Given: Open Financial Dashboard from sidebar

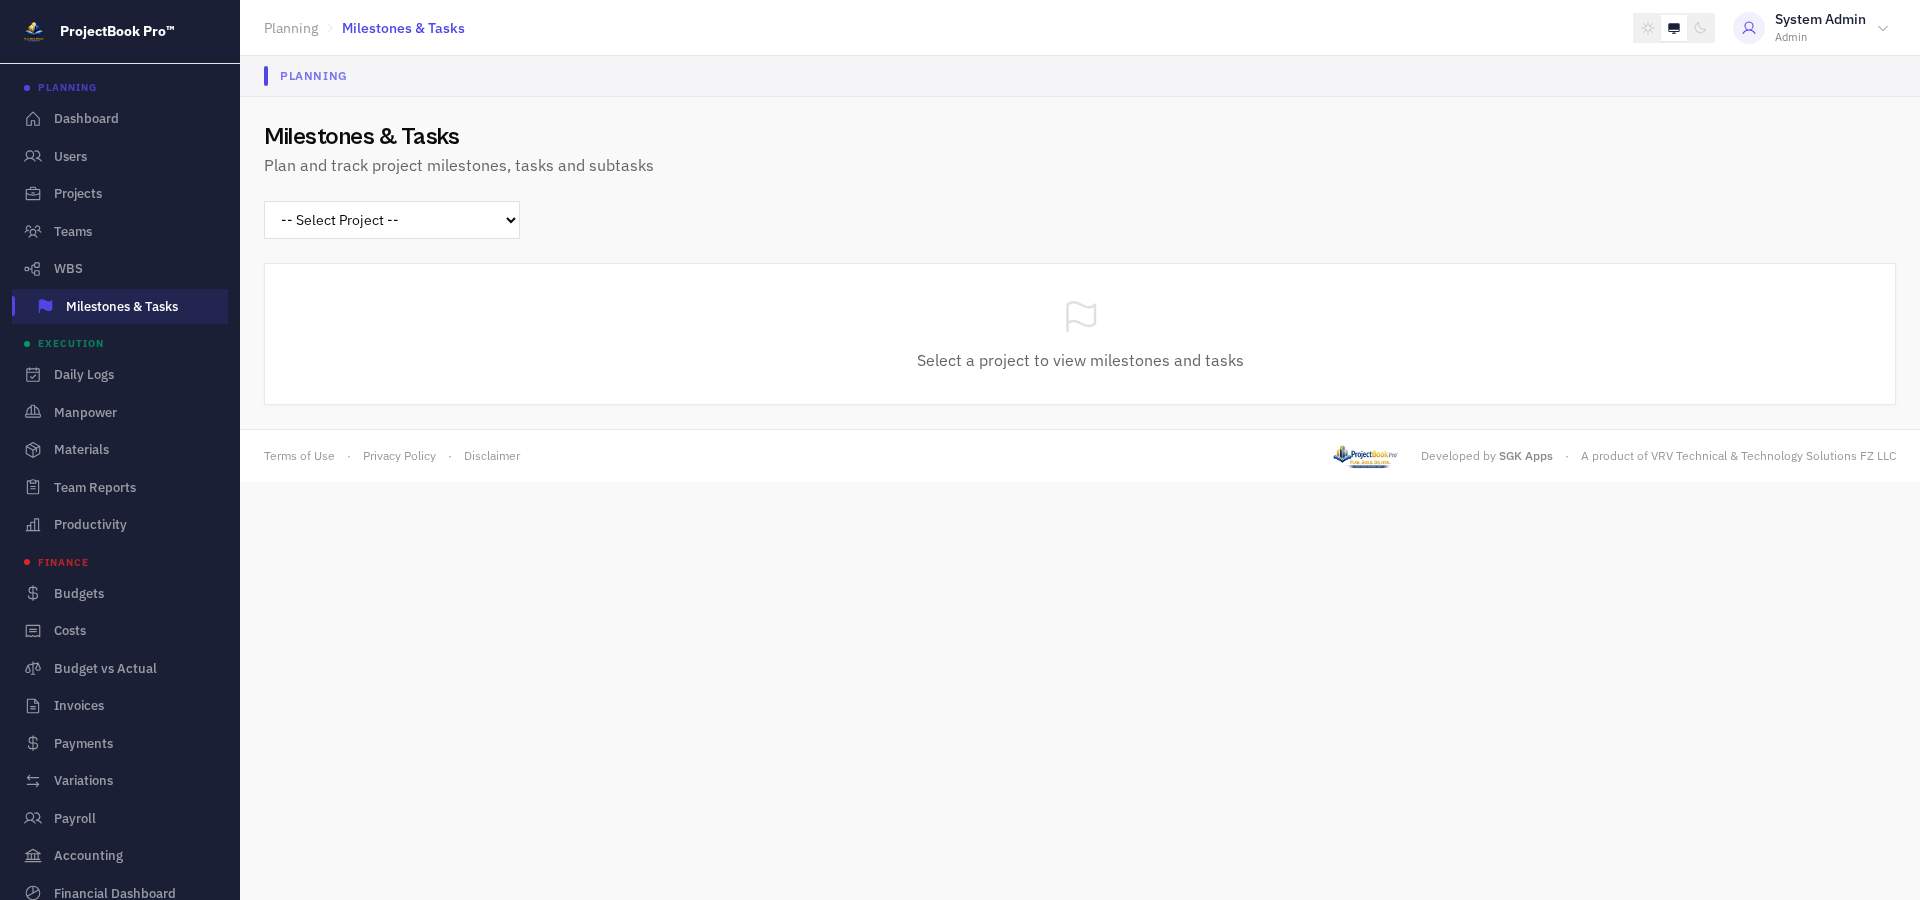Looking at the screenshot, I should pyautogui.click(x=120, y=893).
